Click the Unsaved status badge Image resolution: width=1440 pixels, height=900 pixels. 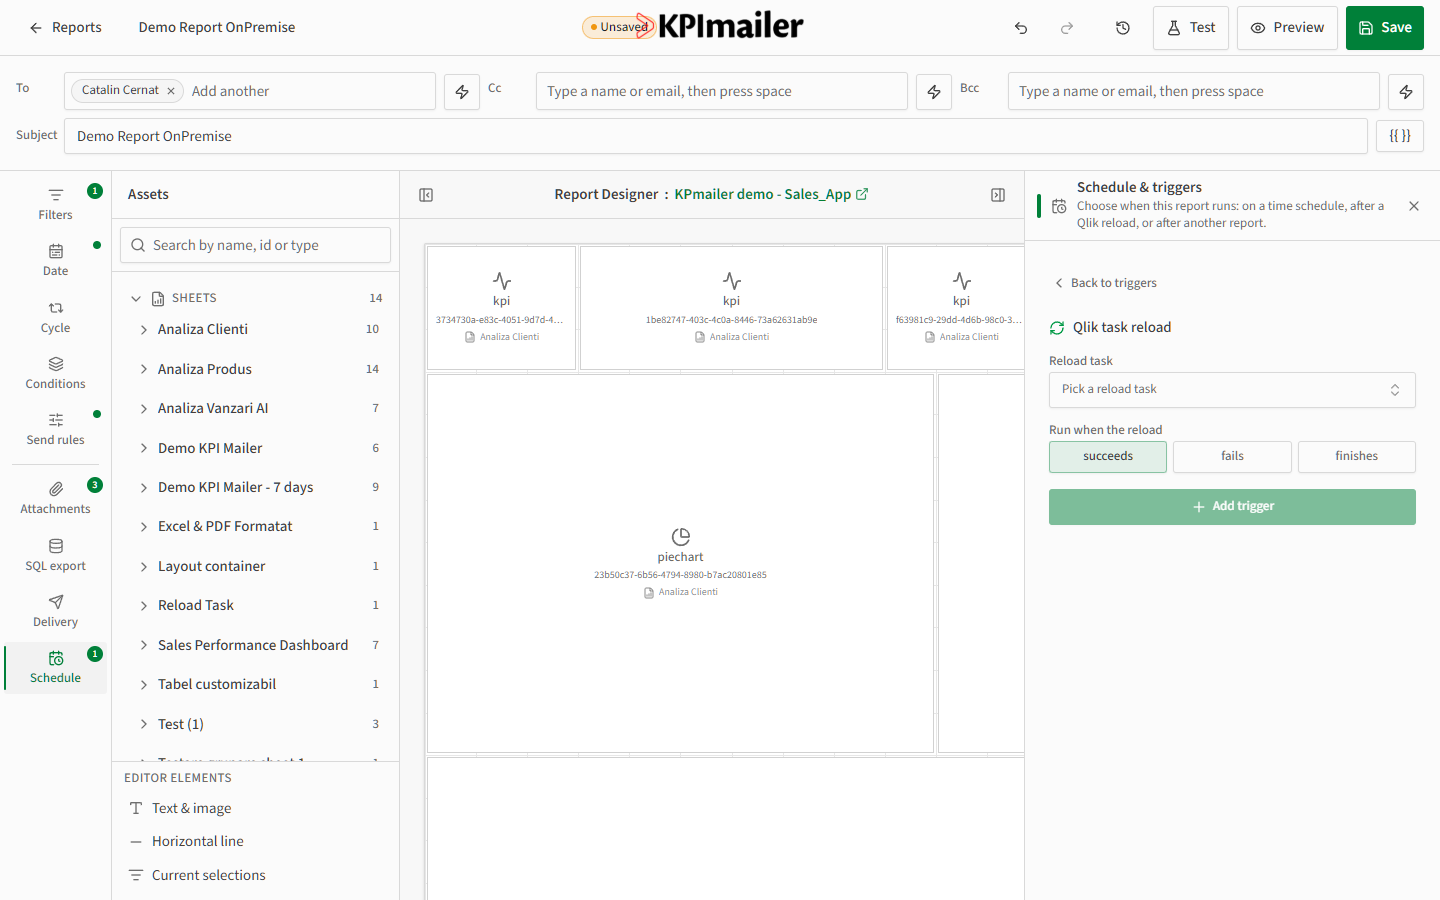point(618,28)
